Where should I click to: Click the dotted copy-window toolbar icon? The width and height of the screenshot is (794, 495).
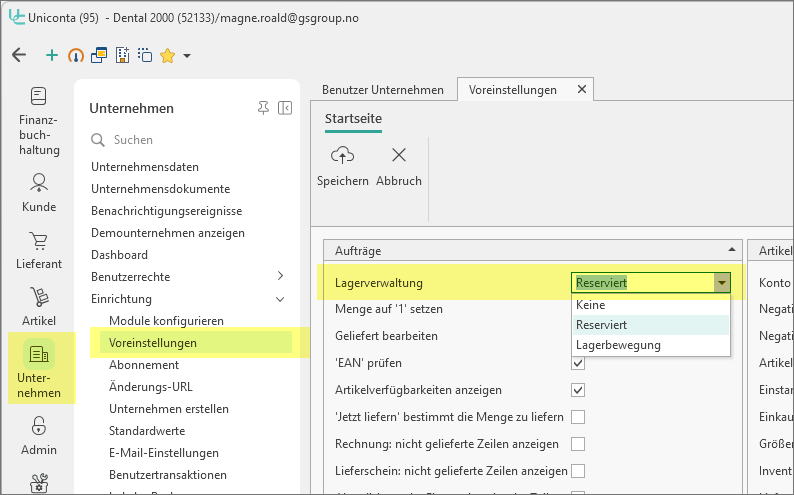pyautogui.click(x=145, y=55)
